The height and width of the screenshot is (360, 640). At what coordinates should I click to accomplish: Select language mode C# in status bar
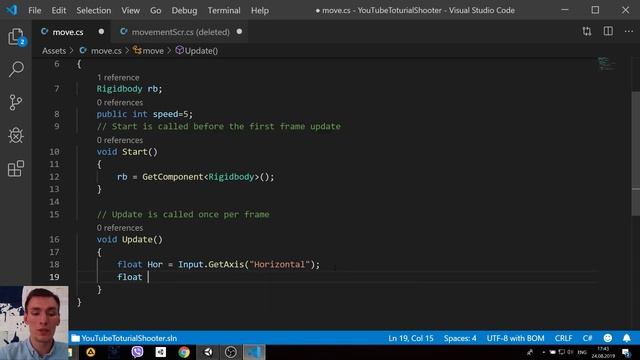[587, 338]
